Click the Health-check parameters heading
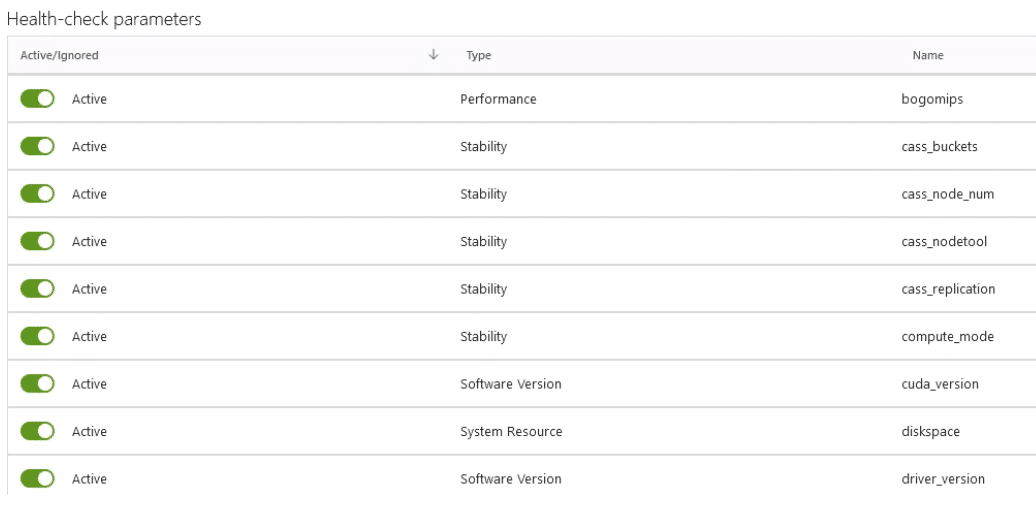 pos(104,19)
